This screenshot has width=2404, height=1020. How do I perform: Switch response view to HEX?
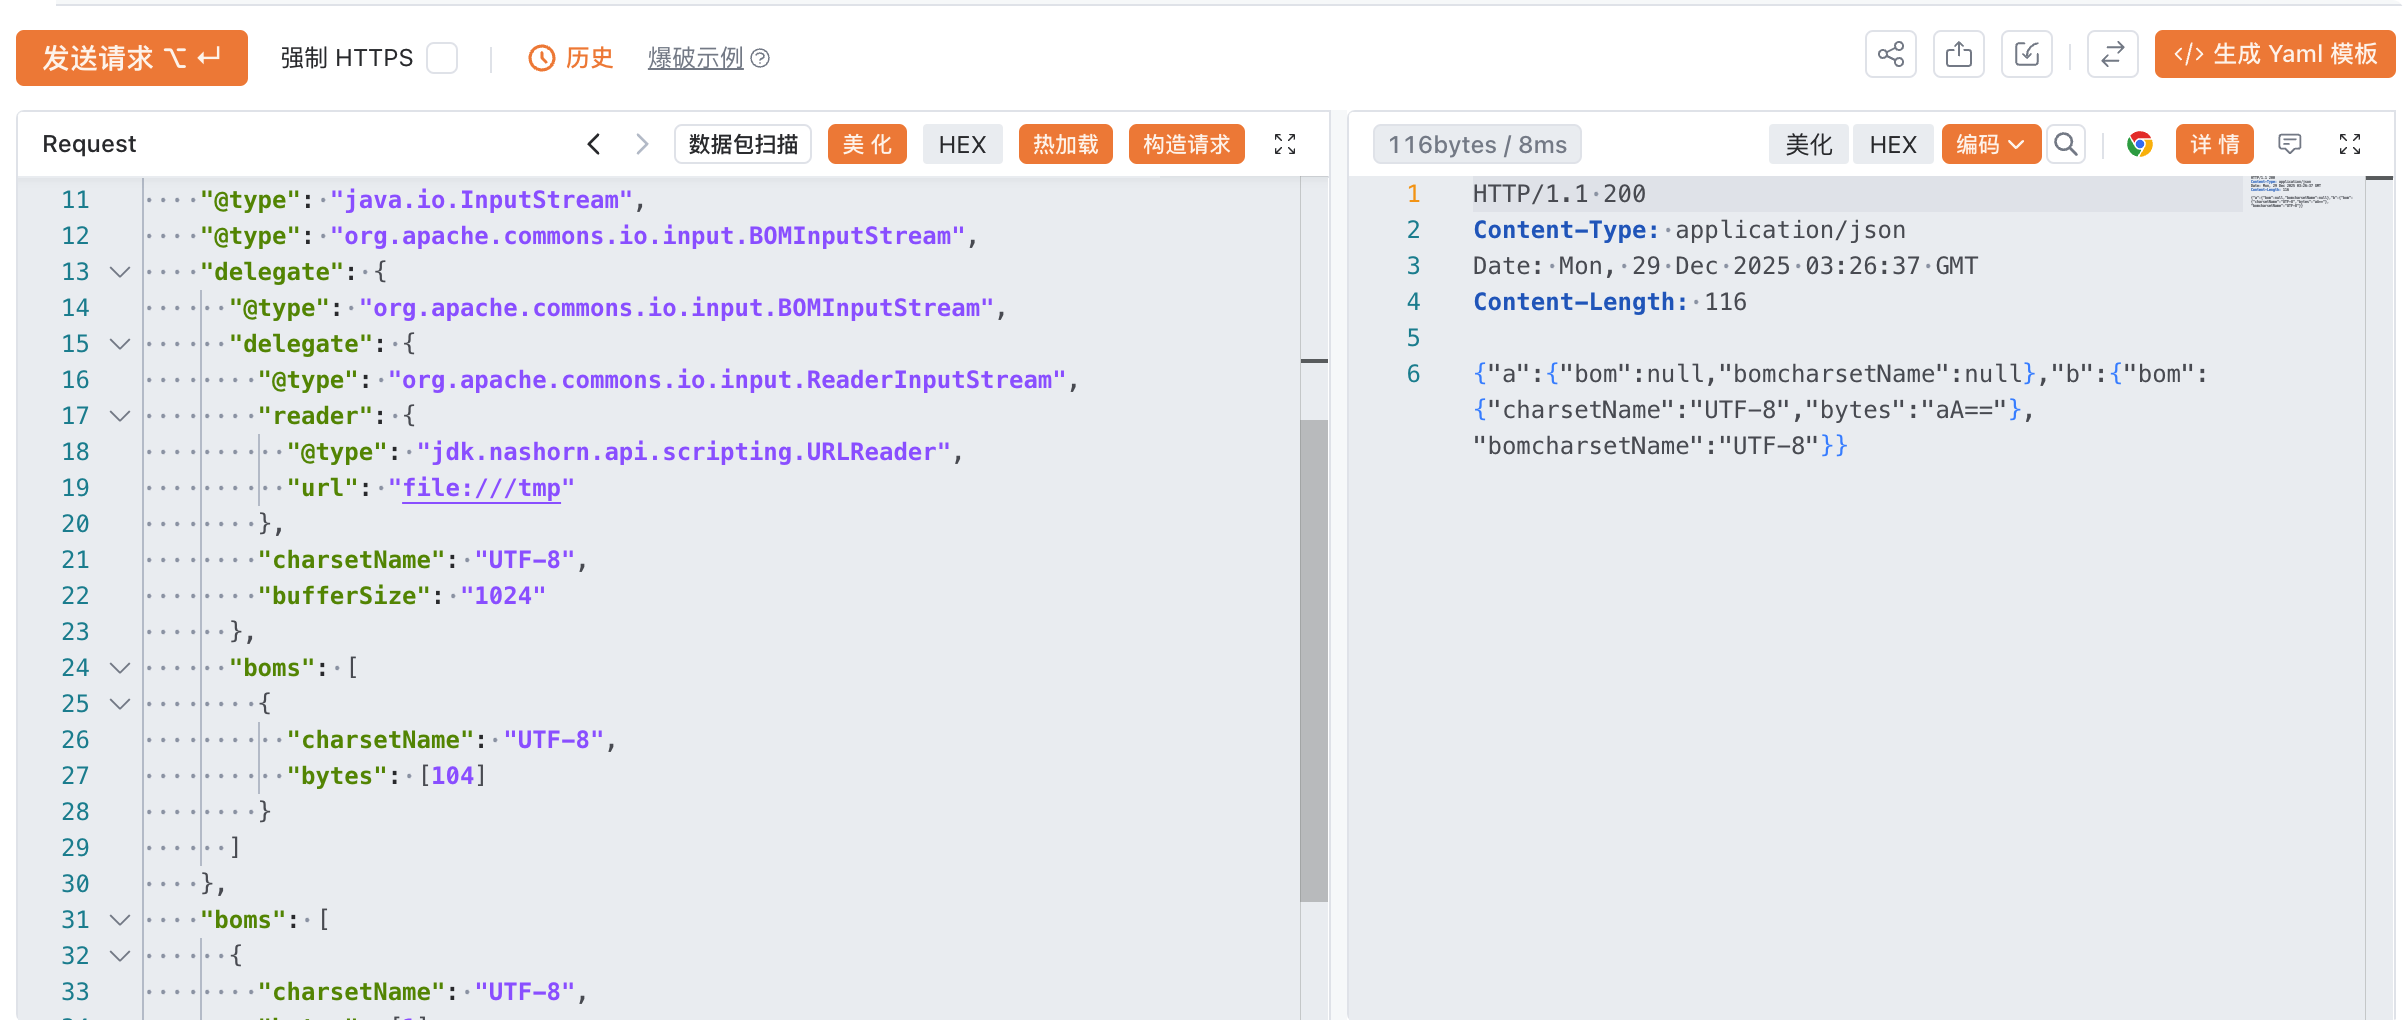point(1893,144)
